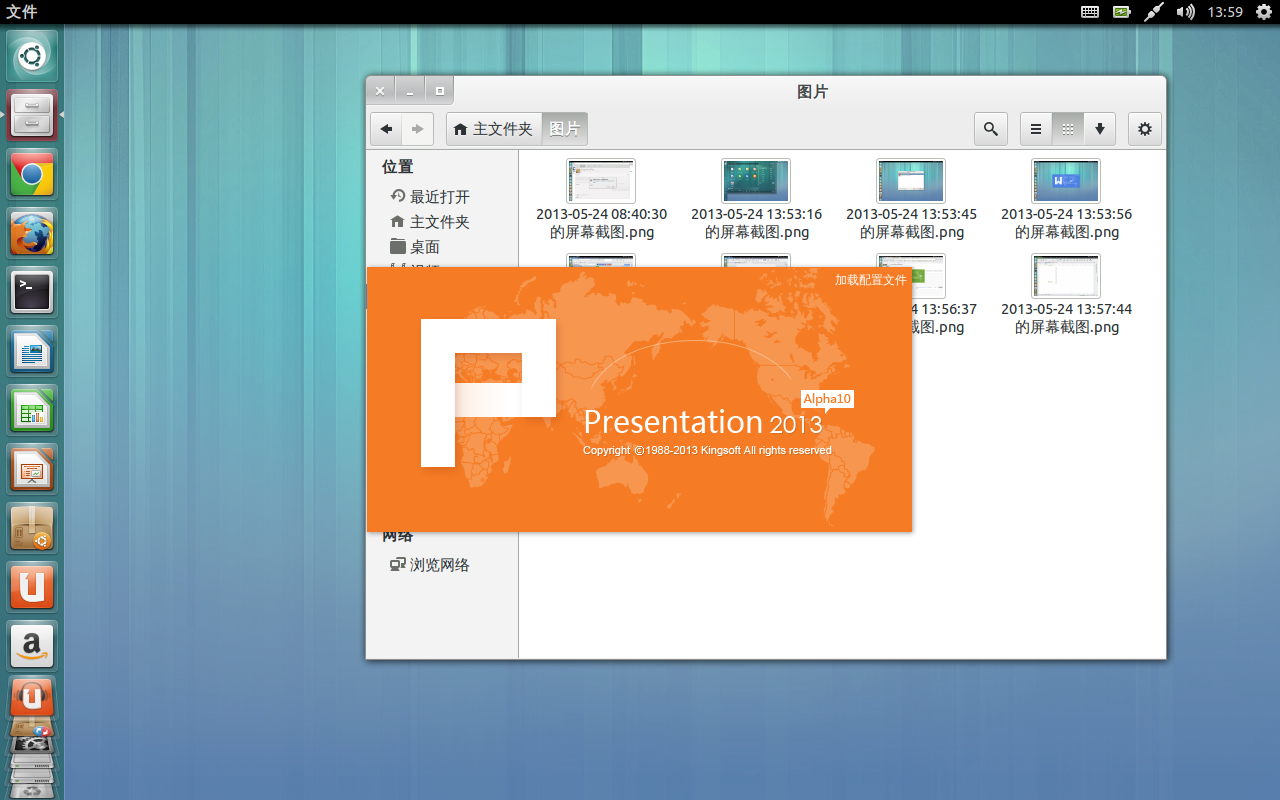Go forward in the file manager
This screenshot has height=800, width=1280.
[x=418, y=129]
